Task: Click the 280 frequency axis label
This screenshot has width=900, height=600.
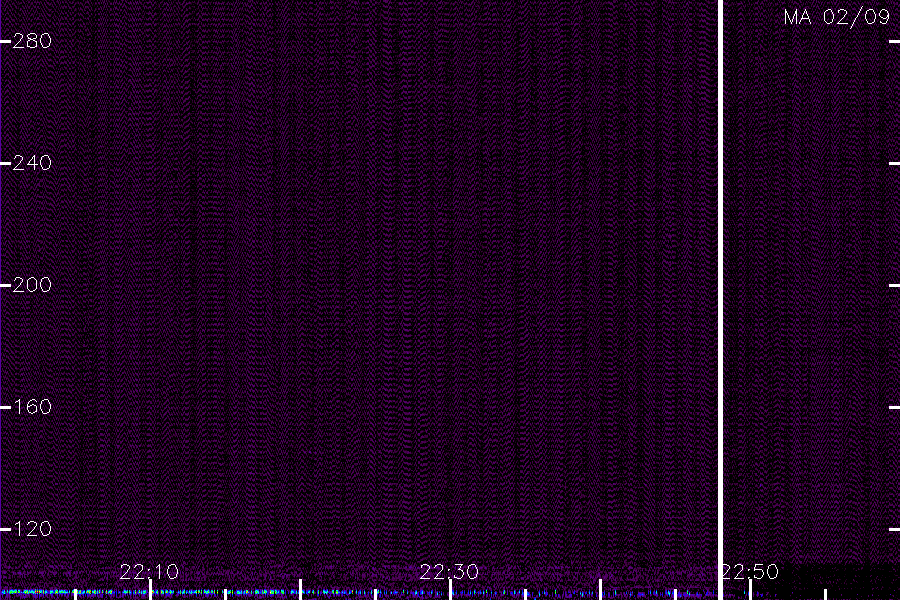Action: tap(32, 41)
